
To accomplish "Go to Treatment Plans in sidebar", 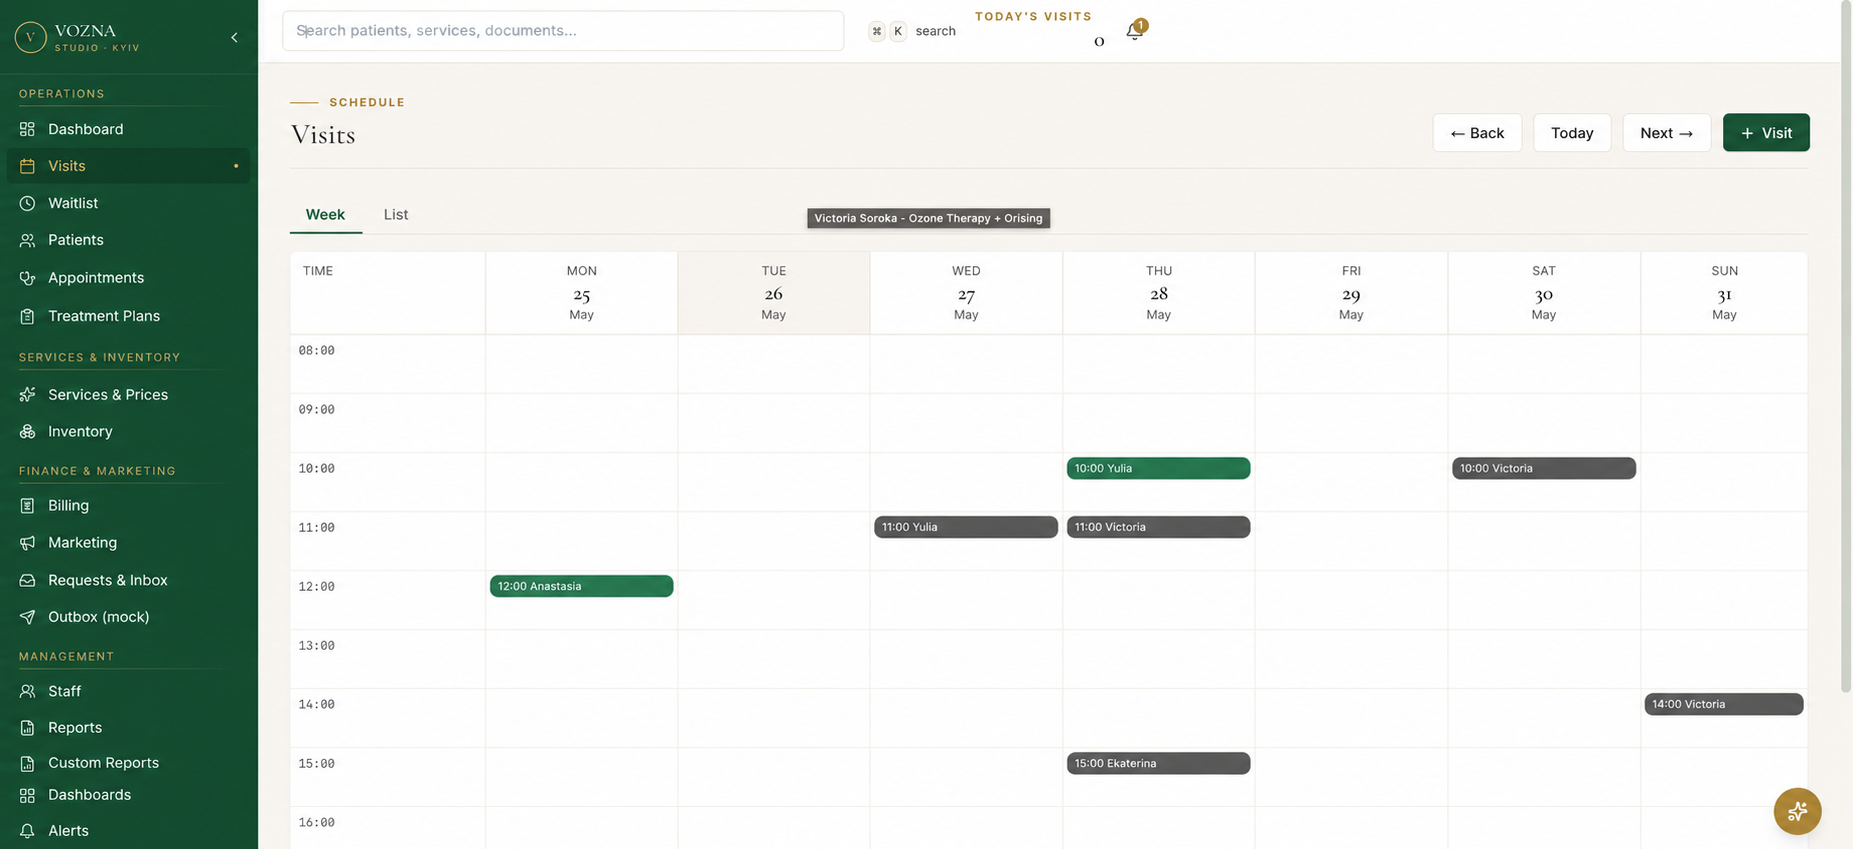I will click(x=128, y=316).
